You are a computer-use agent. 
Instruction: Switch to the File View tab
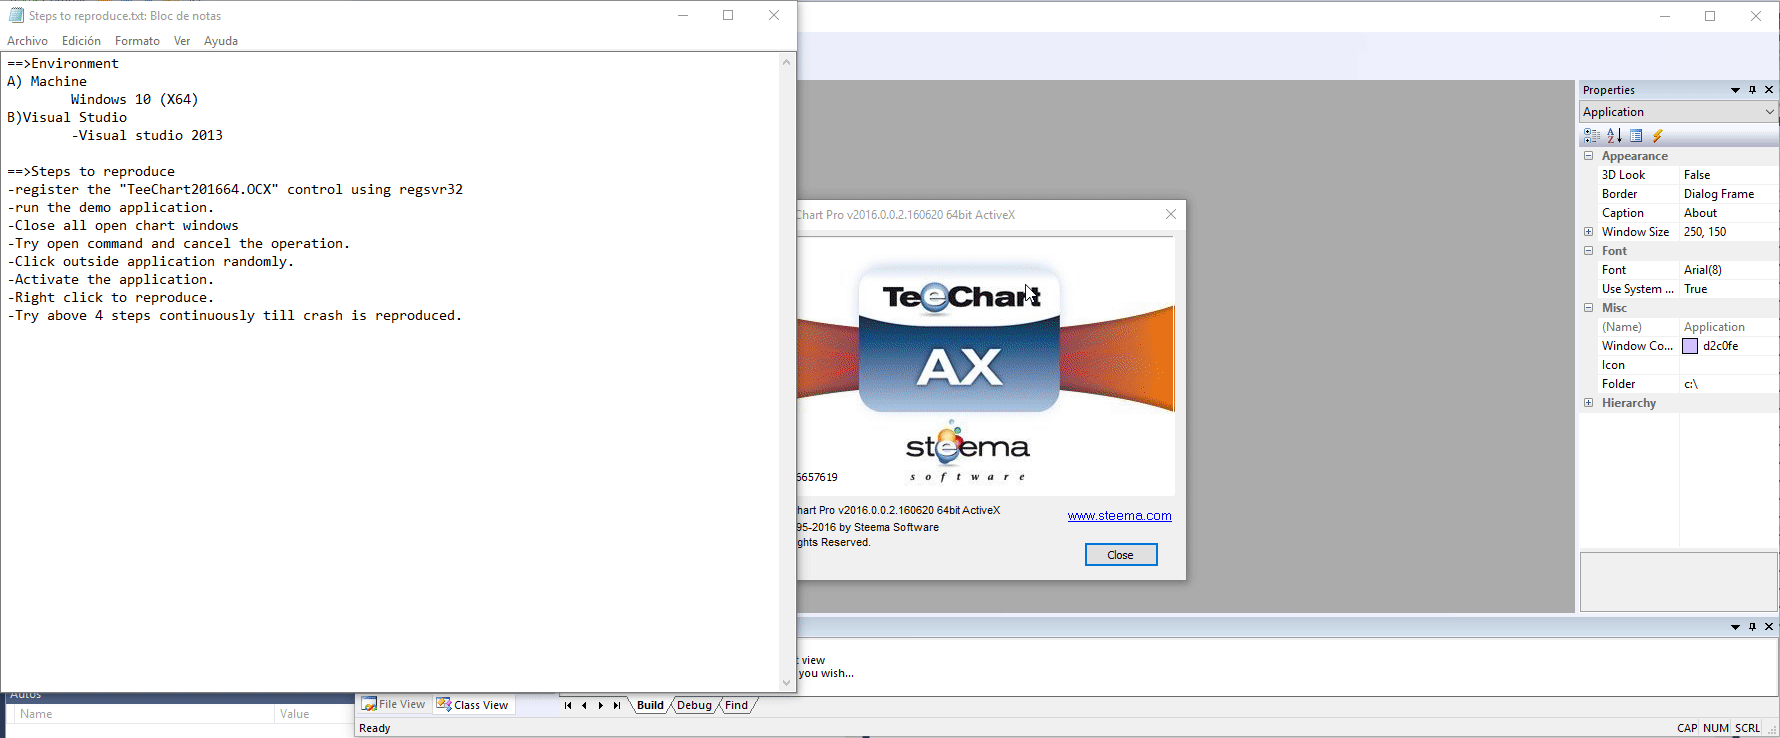(393, 705)
